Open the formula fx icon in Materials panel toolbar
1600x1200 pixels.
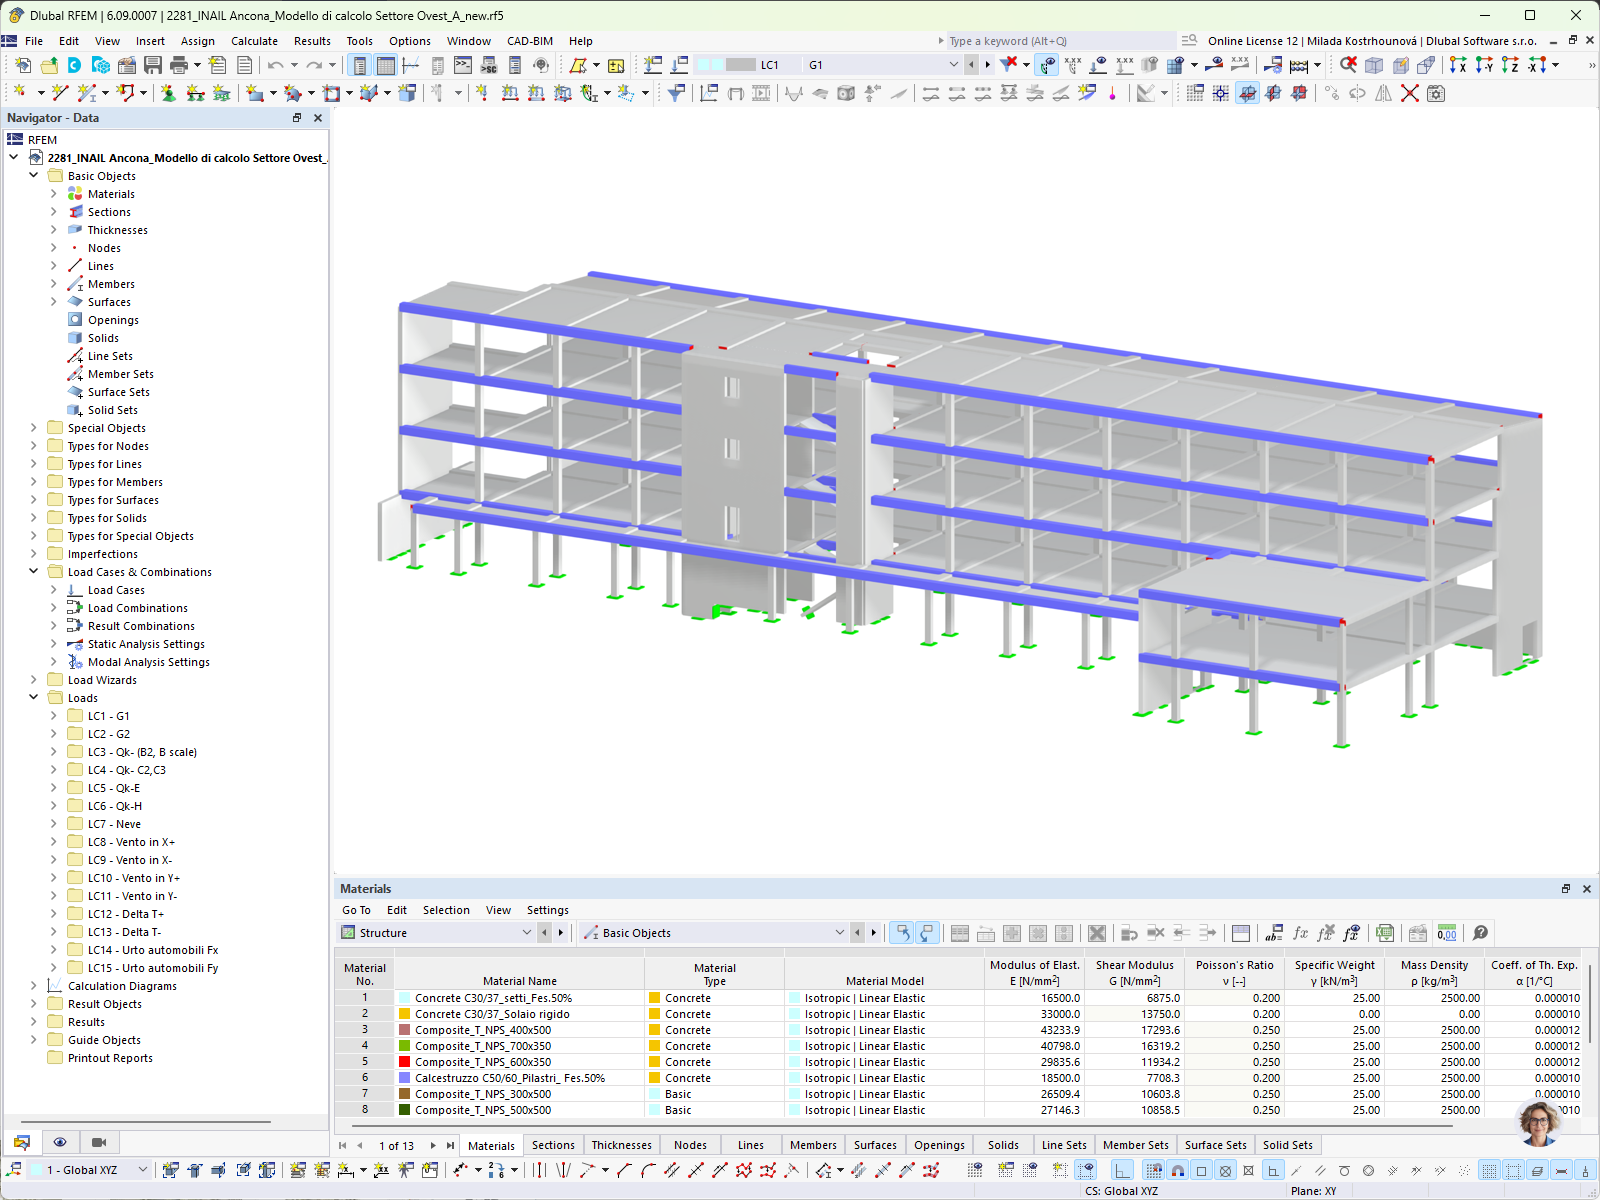[x=1300, y=933]
